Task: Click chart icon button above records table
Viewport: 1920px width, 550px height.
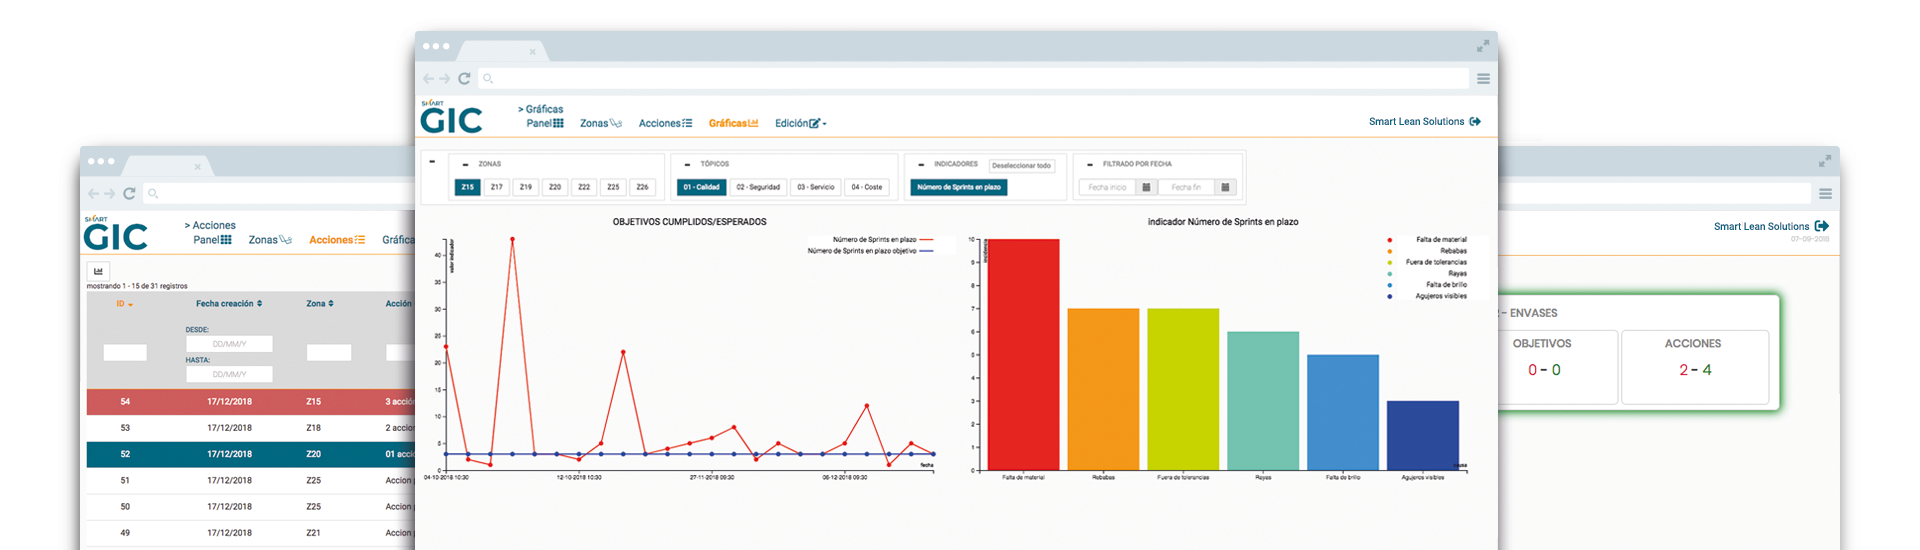Action: [x=98, y=271]
